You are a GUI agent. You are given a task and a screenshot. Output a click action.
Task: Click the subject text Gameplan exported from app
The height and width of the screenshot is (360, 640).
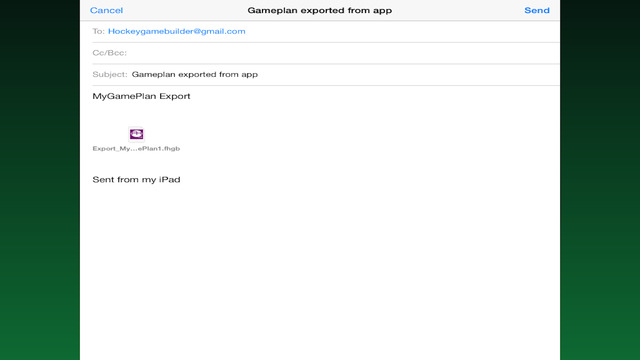pos(195,74)
